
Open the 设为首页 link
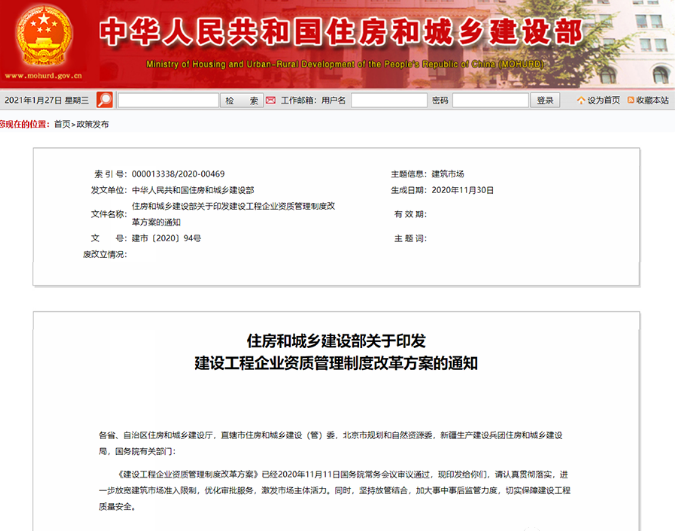(x=603, y=100)
